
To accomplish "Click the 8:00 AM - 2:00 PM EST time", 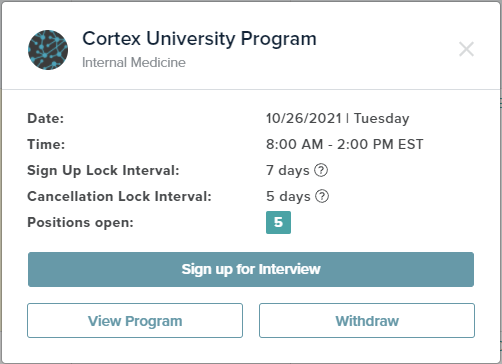I will tap(345, 144).
